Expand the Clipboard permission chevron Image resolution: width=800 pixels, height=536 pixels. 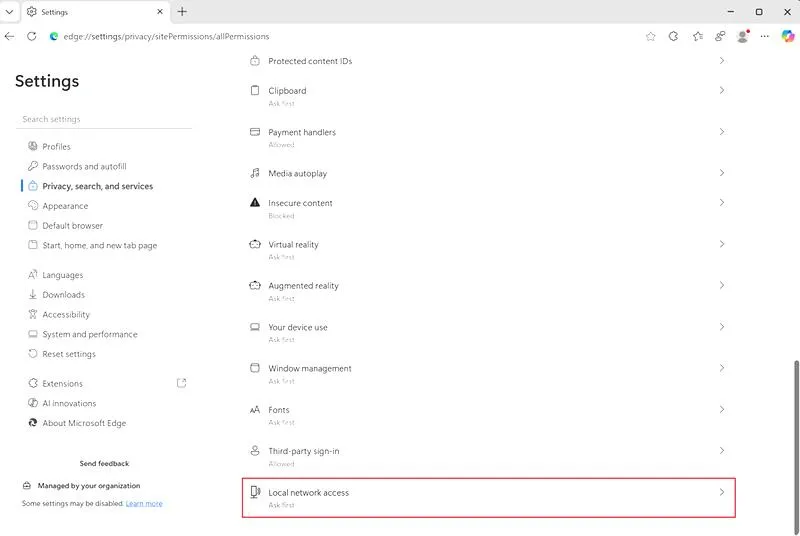tap(722, 90)
